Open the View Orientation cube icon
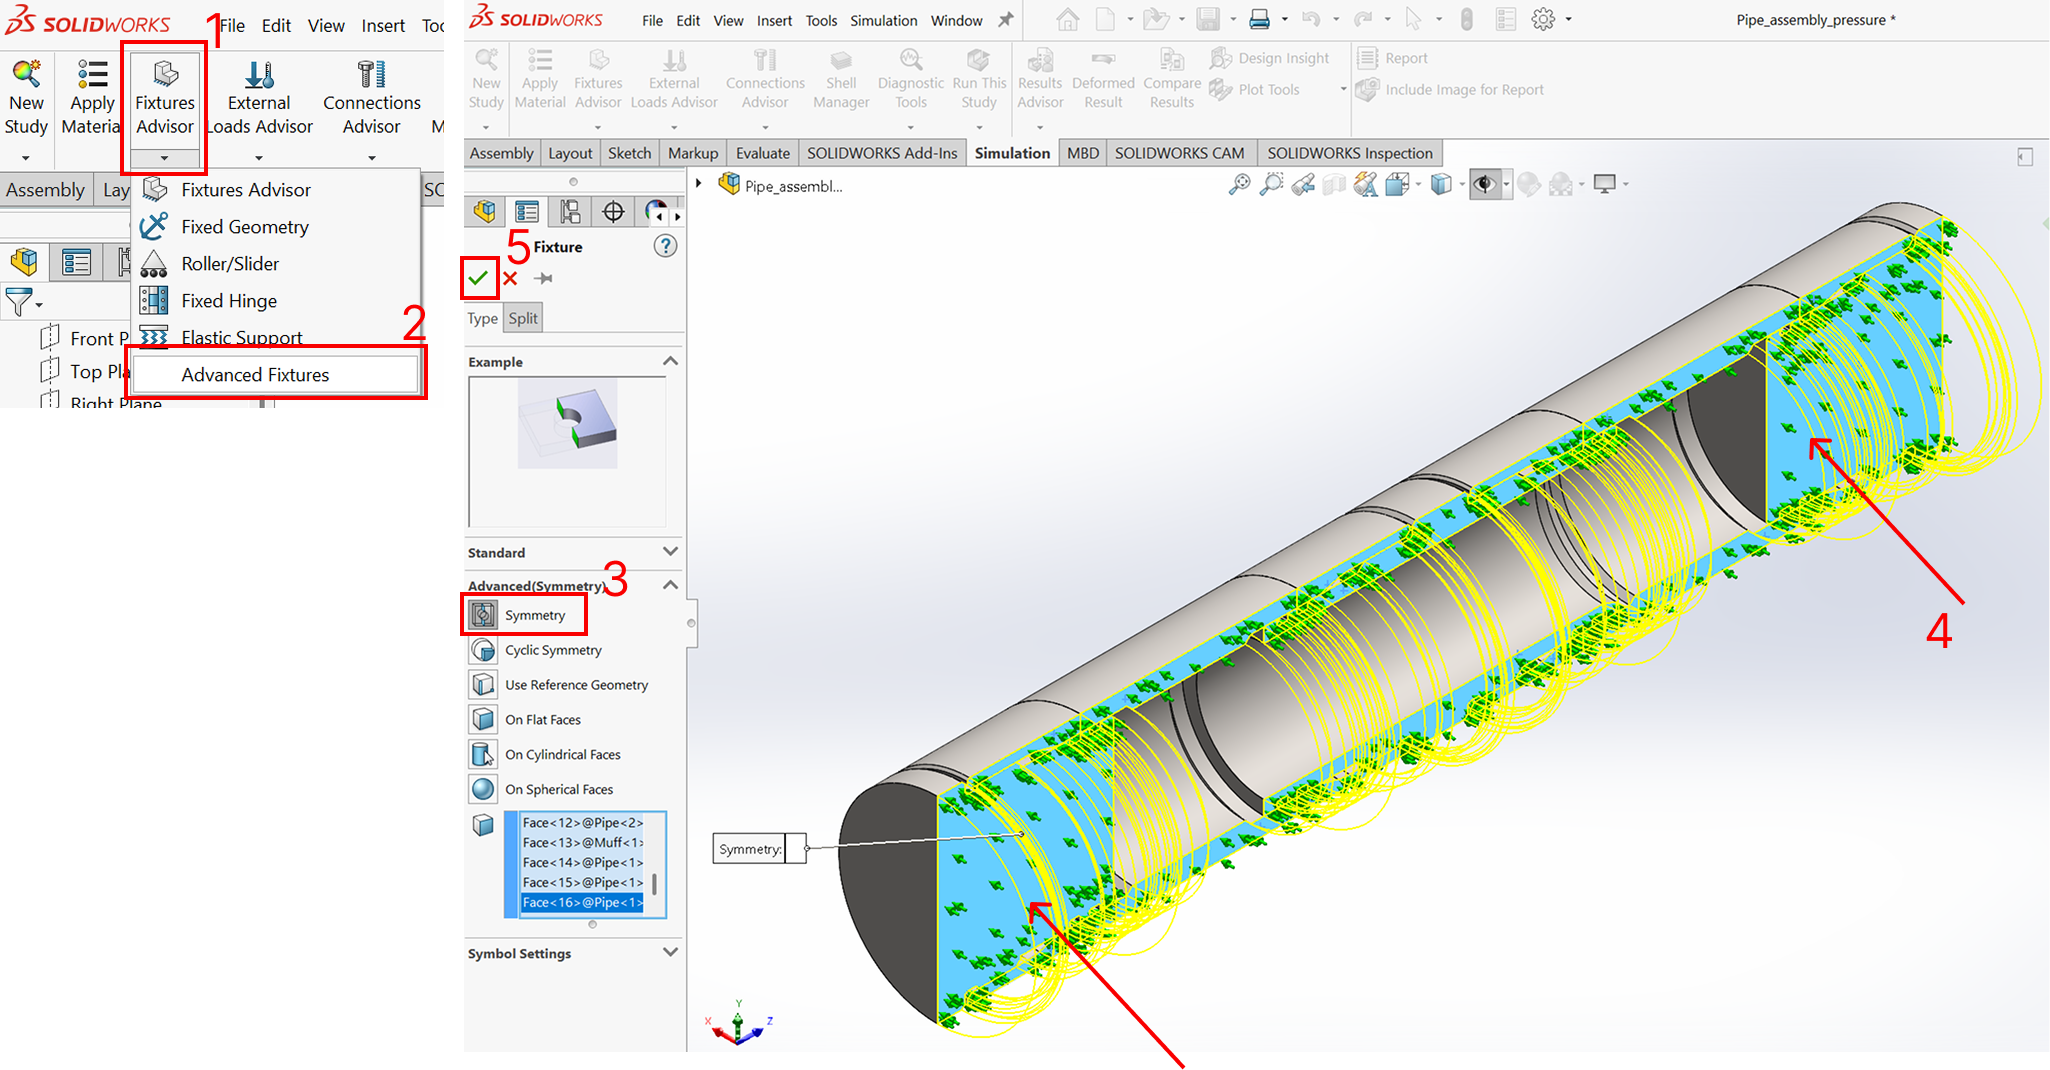This screenshot has width=2050, height=1070. pos(1398,184)
